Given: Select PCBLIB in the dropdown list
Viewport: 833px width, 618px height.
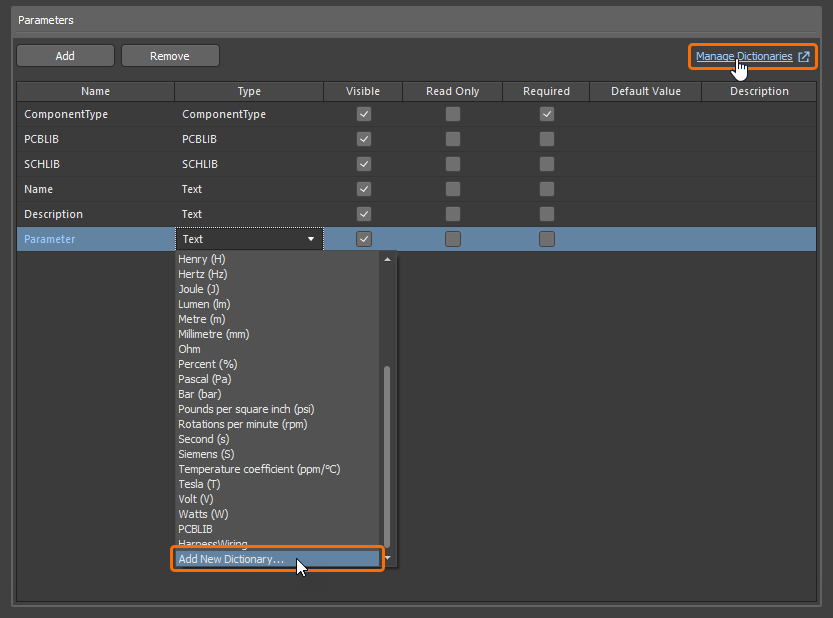Looking at the screenshot, I should click(195, 529).
